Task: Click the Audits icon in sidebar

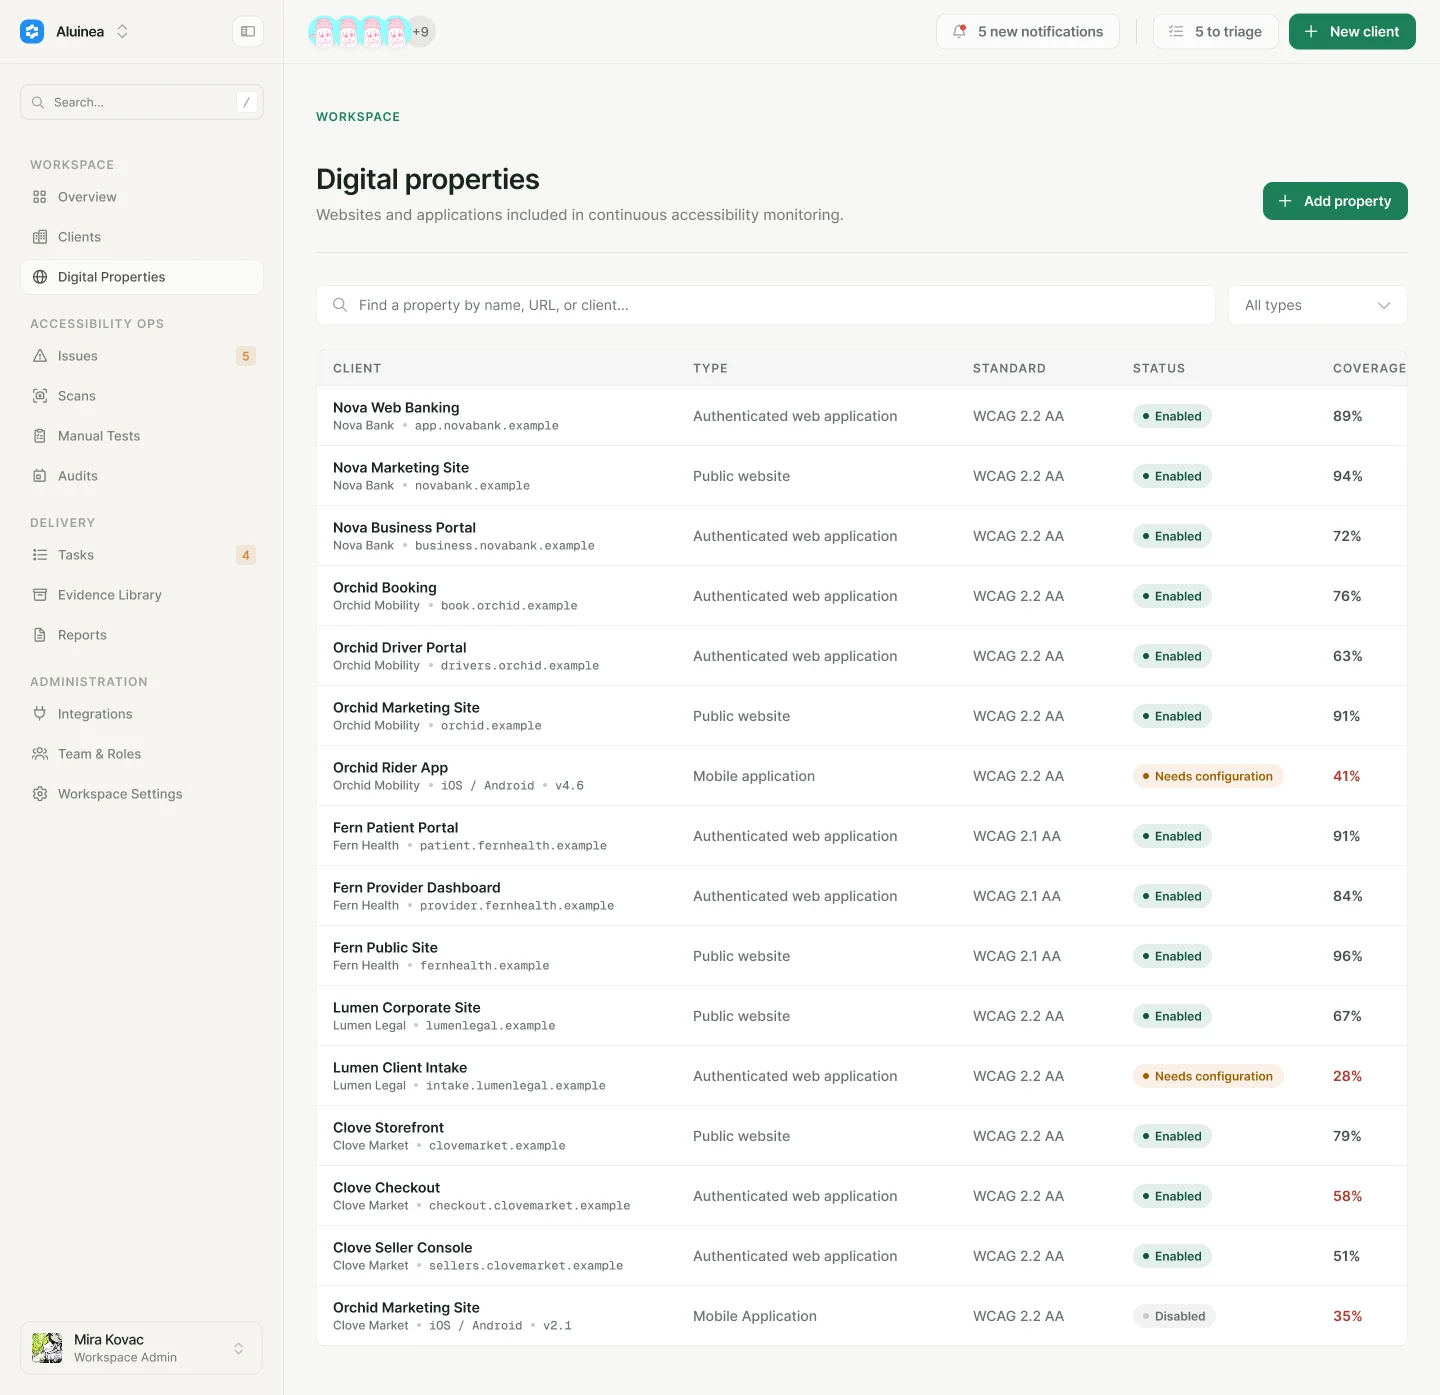Action: pyautogui.click(x=40, y=476)
